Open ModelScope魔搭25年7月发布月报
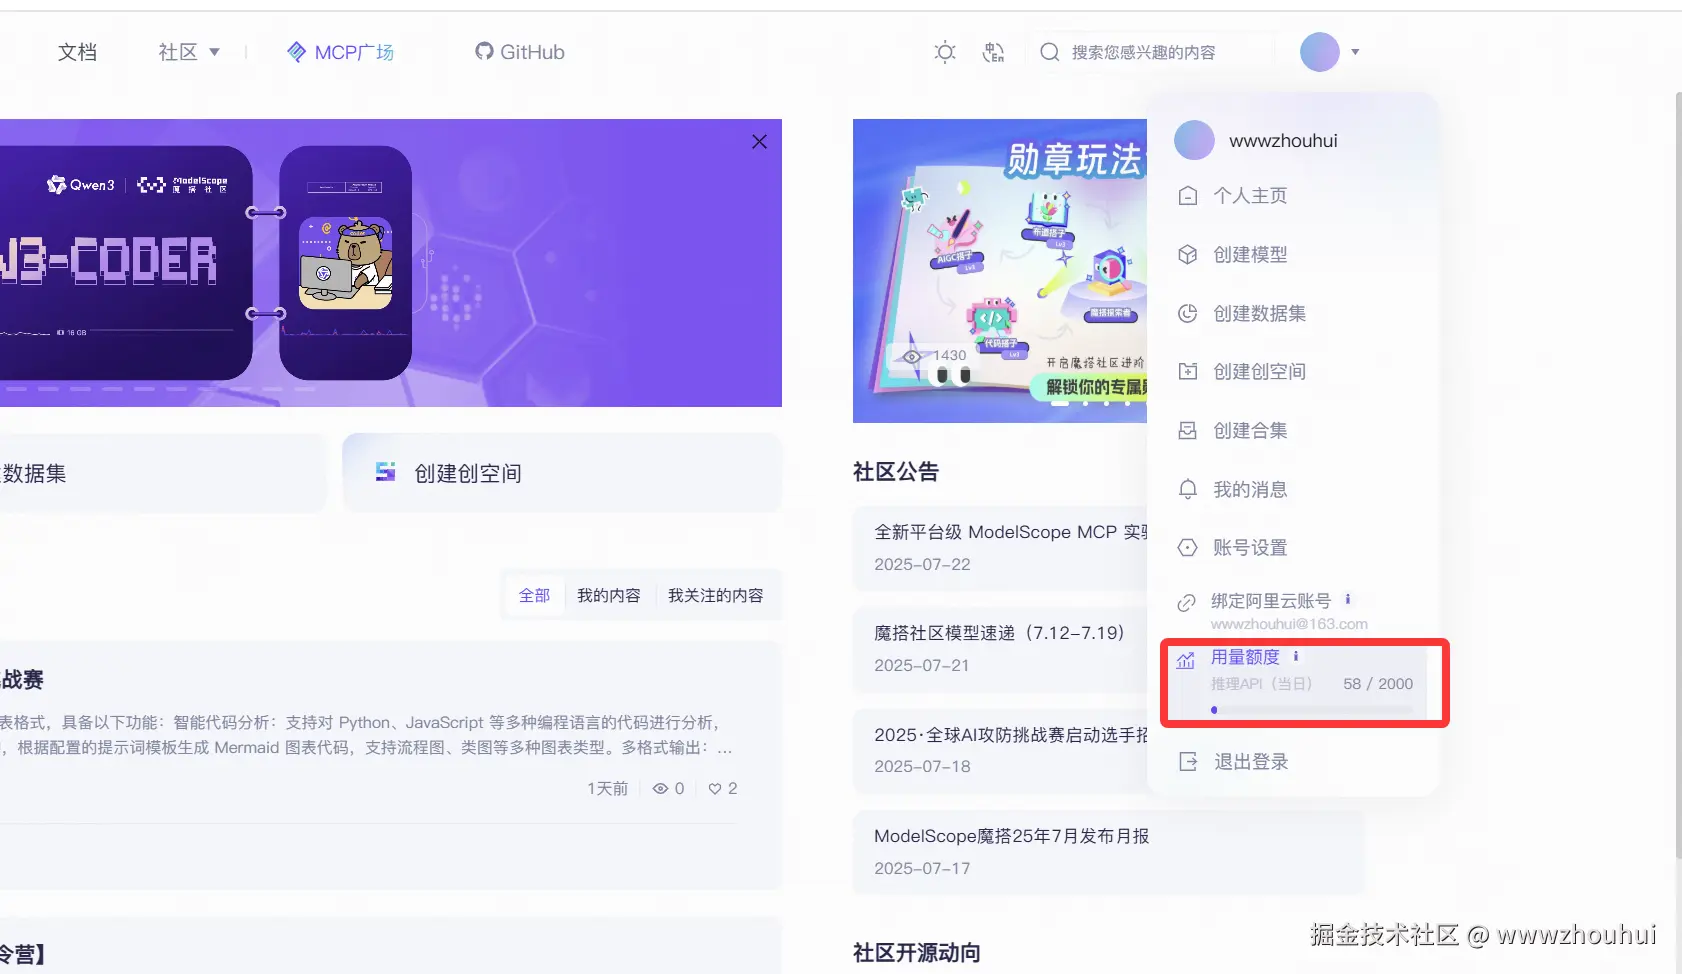The width and height of the screenshot is (1682, 974). click(x=1011, y=836)
